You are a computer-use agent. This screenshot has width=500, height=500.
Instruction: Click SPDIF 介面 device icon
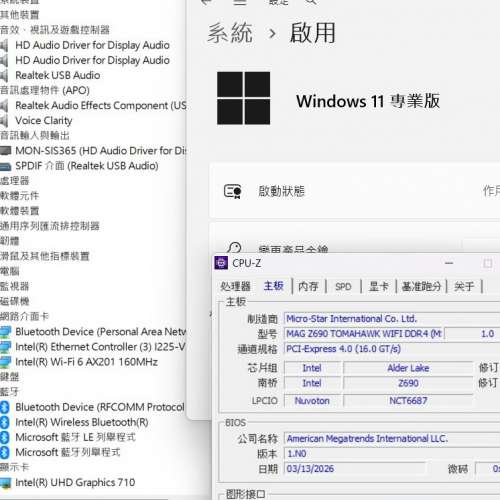5,166
